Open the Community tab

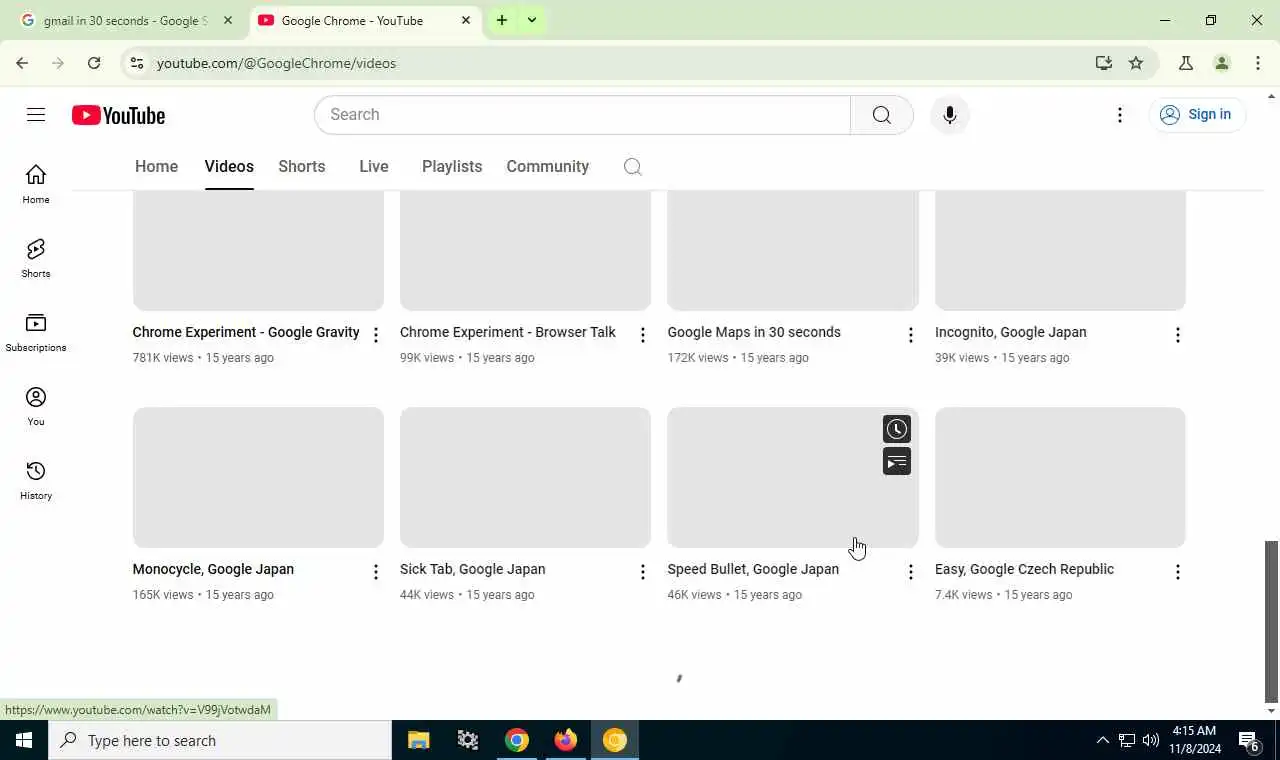(547, 167)
